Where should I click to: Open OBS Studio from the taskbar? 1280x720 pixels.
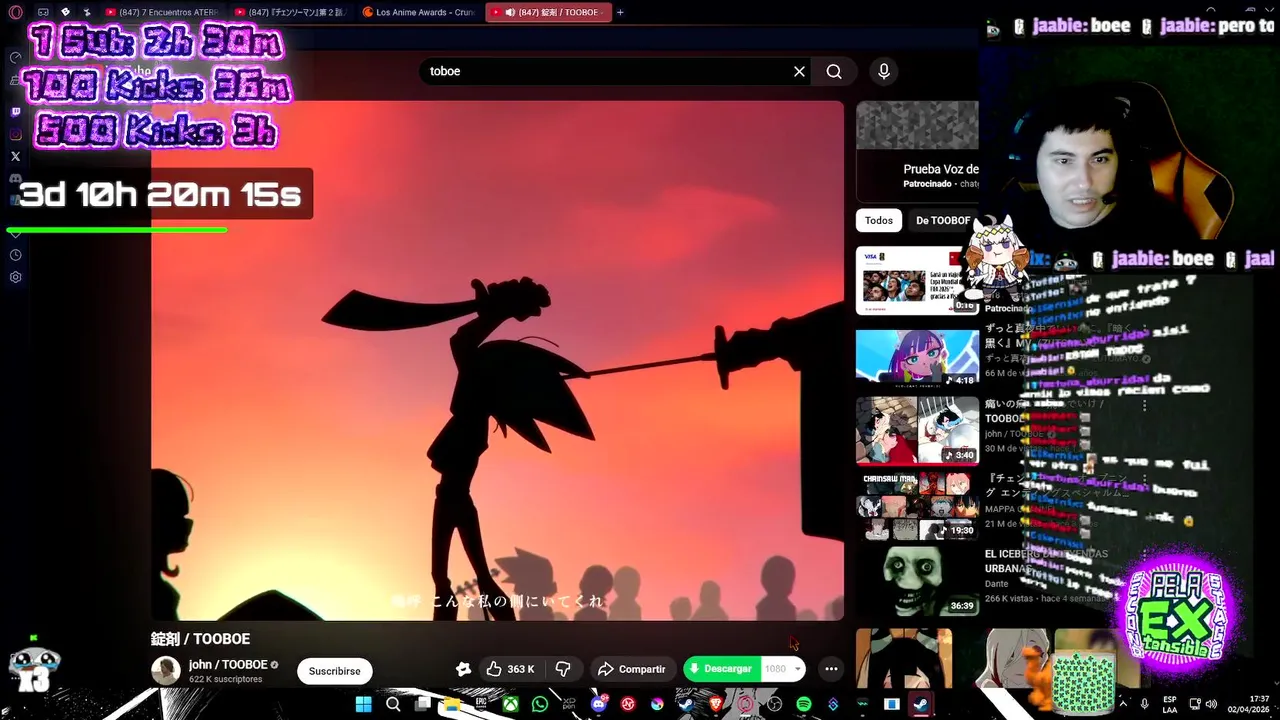(774, 705)
